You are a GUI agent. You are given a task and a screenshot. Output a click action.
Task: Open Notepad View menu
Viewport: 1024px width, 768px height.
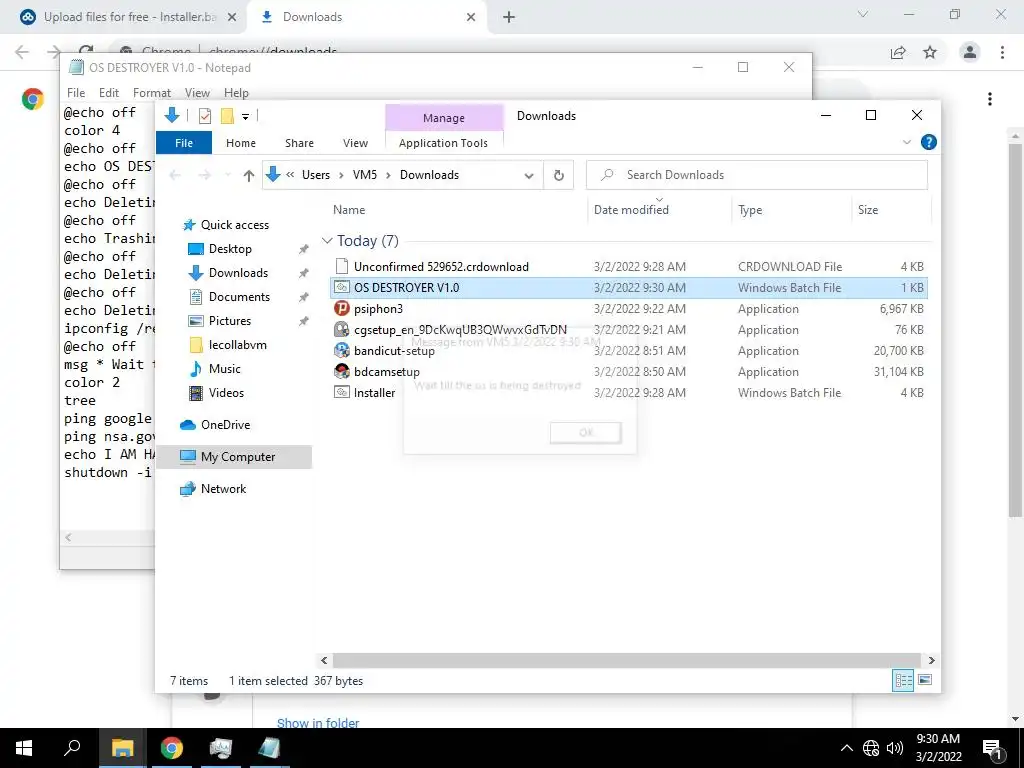197,93
